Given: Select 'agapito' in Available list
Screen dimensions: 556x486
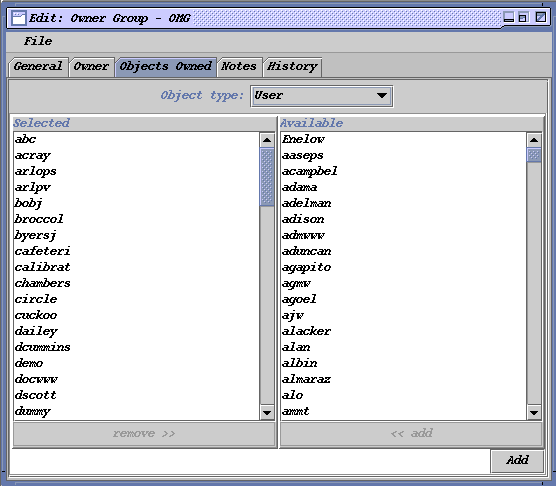Looking at the screenshot, I should 404,267.
